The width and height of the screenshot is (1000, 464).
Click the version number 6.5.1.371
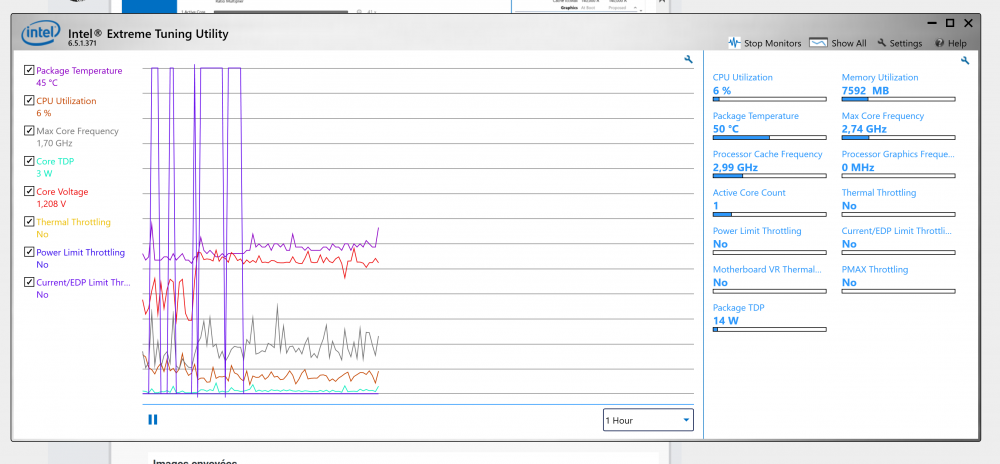(x=84, y=44)
